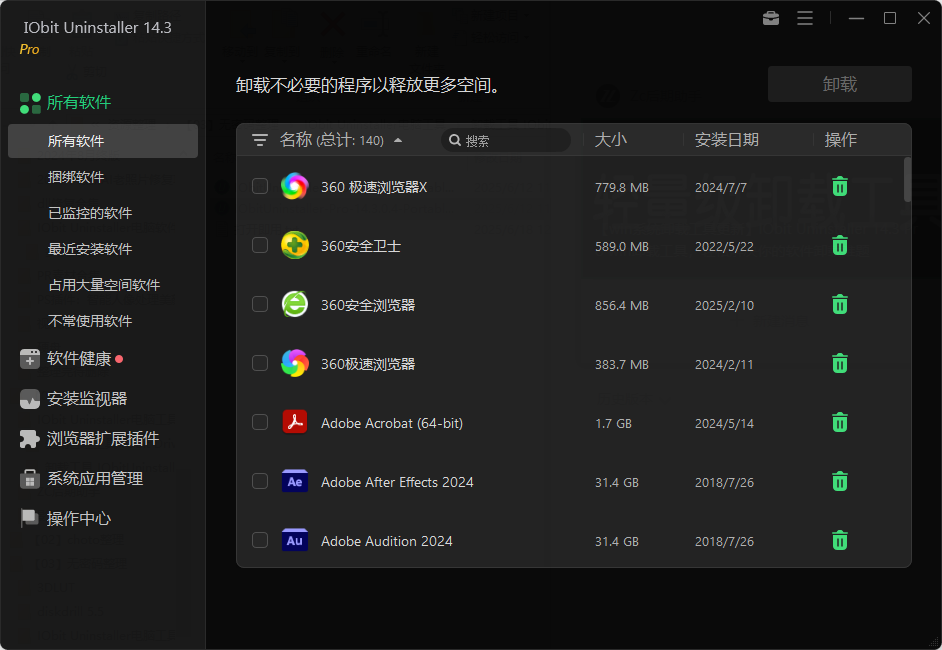Click the Adobe Audition 2024 name

click(386, 541)
